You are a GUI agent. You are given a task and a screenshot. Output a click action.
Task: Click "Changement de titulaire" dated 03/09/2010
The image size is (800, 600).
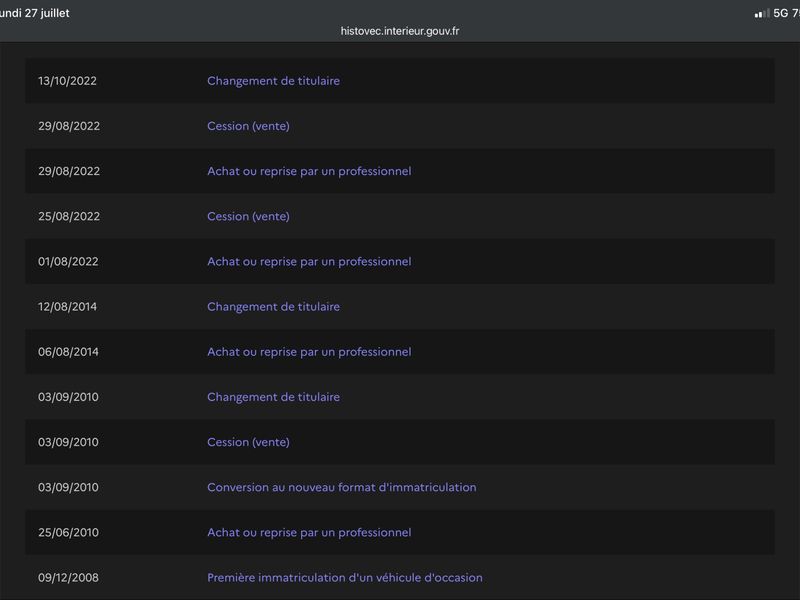pos(273,397)
